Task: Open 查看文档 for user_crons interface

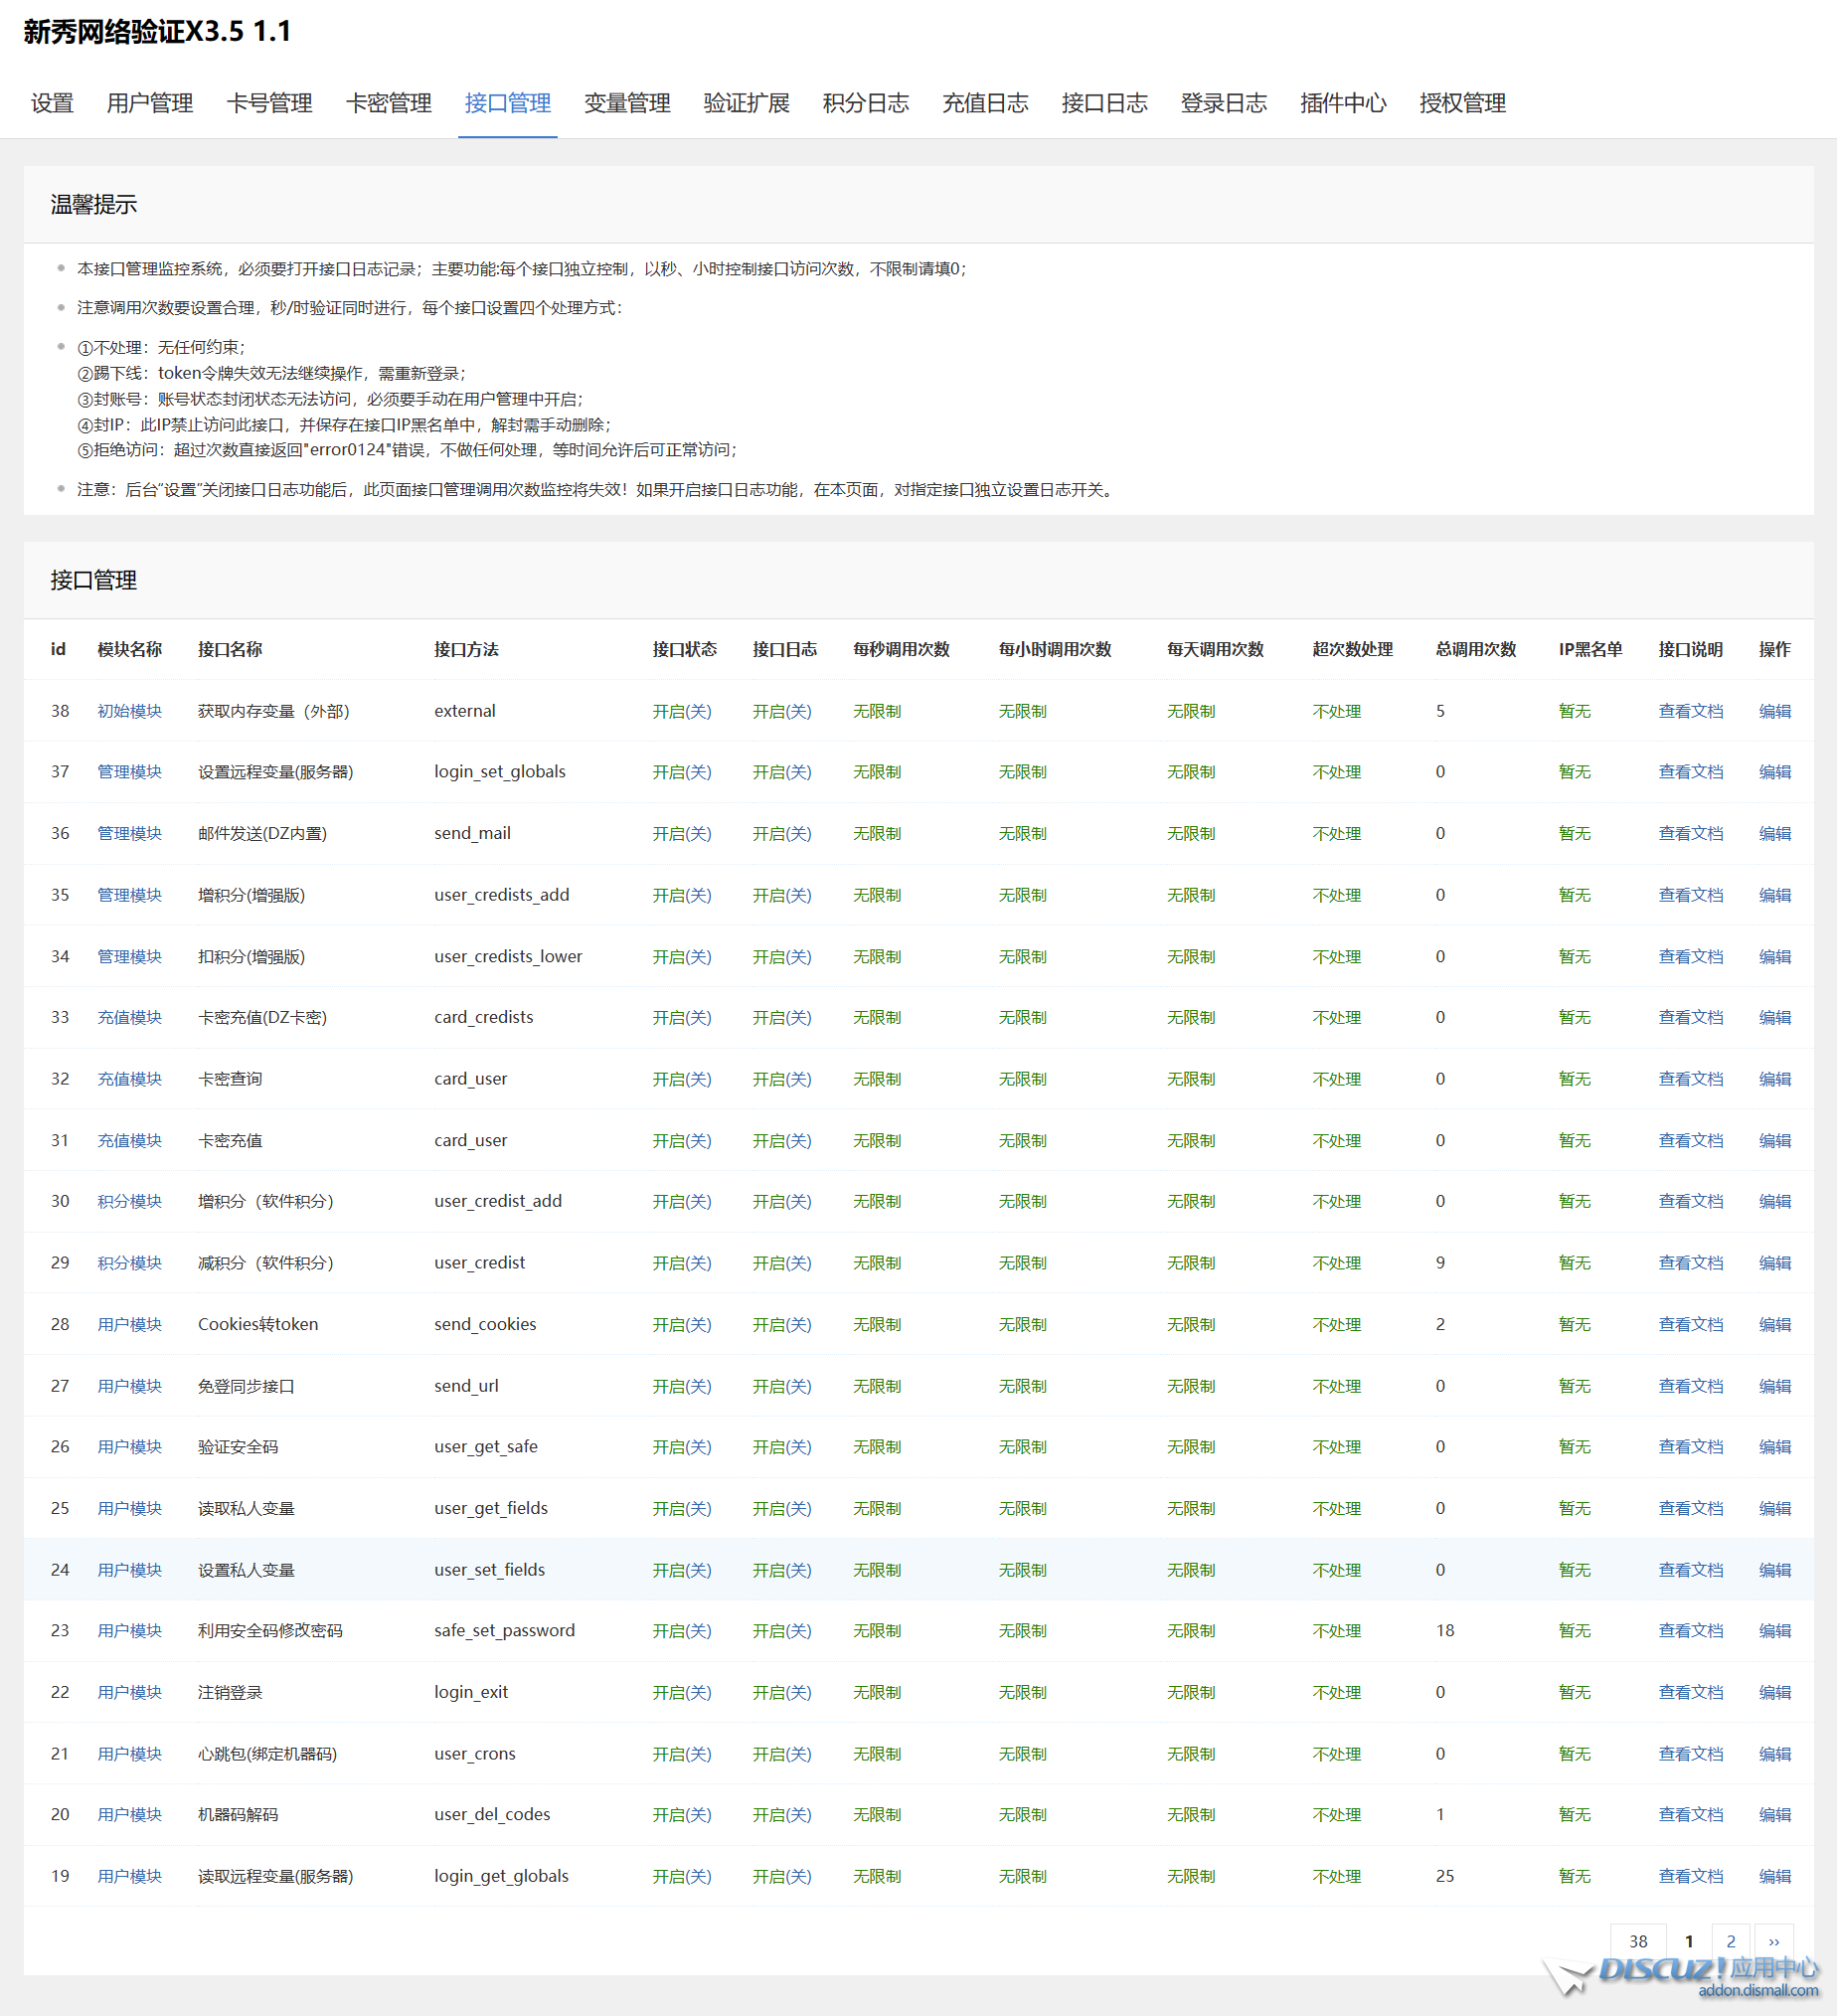Action: [1690, 1754]
